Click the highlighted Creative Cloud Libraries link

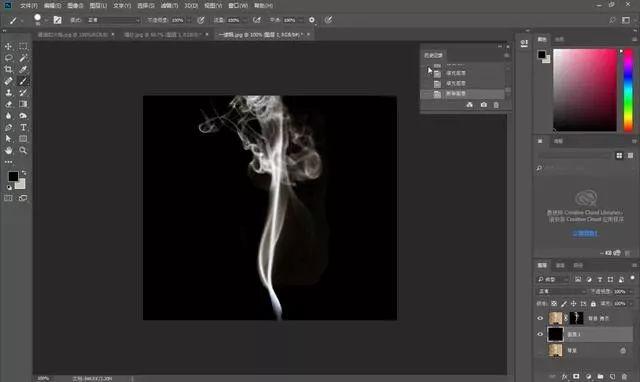click(x=584, y=233)
